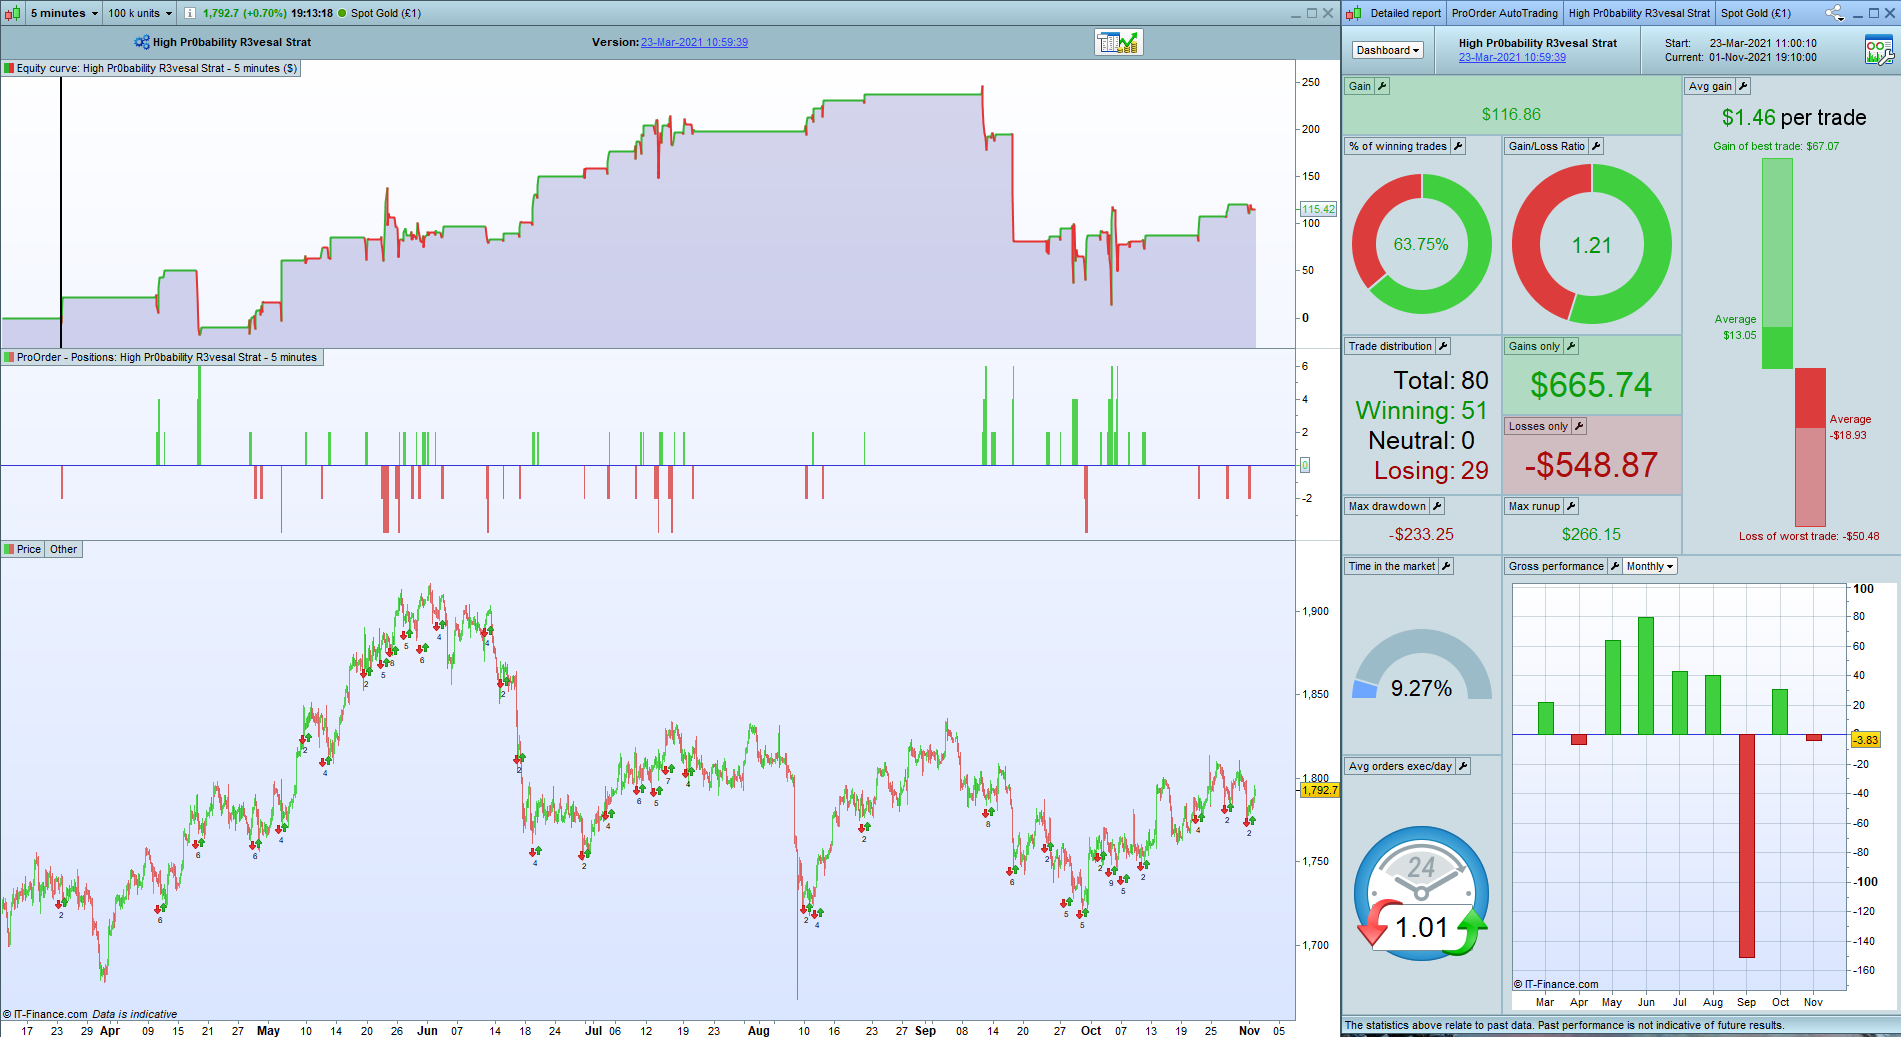The height and width of the screenshot is (1037, 1901).
Task: Click the Max drawdown label
Action: tap(1387, 506)
